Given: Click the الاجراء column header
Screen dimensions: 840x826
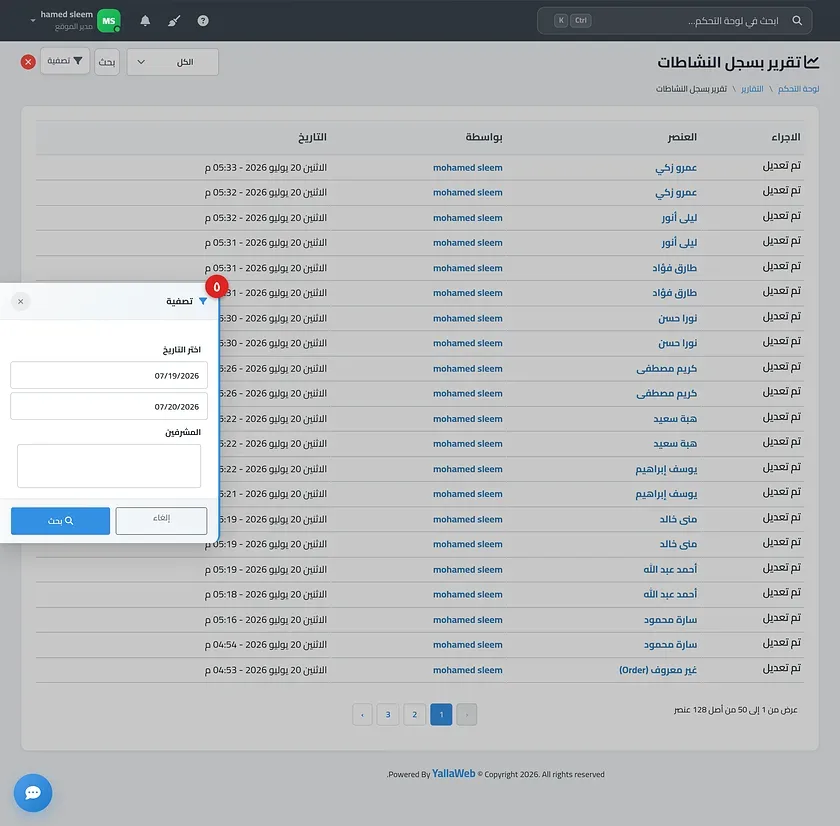Looking at the screenshot, I should pyautogui.click(x=786, y=137).
